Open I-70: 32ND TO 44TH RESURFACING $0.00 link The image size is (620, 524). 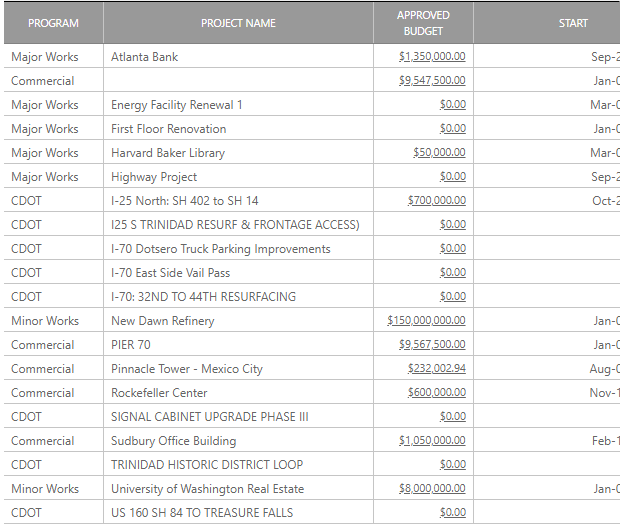[x=453, y=297]
